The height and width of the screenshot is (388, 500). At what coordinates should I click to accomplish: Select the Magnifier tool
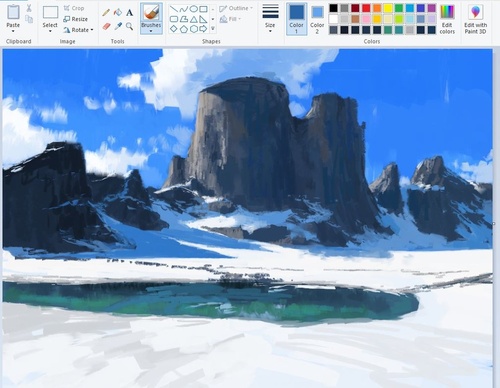[x=129, y=26]
